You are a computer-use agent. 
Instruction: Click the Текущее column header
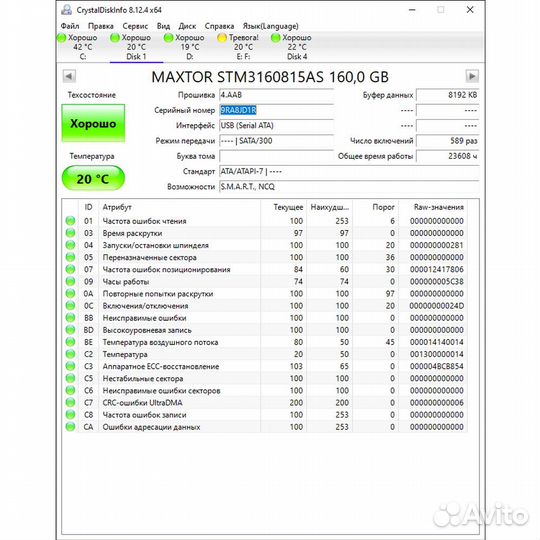[x=284, y=207]
